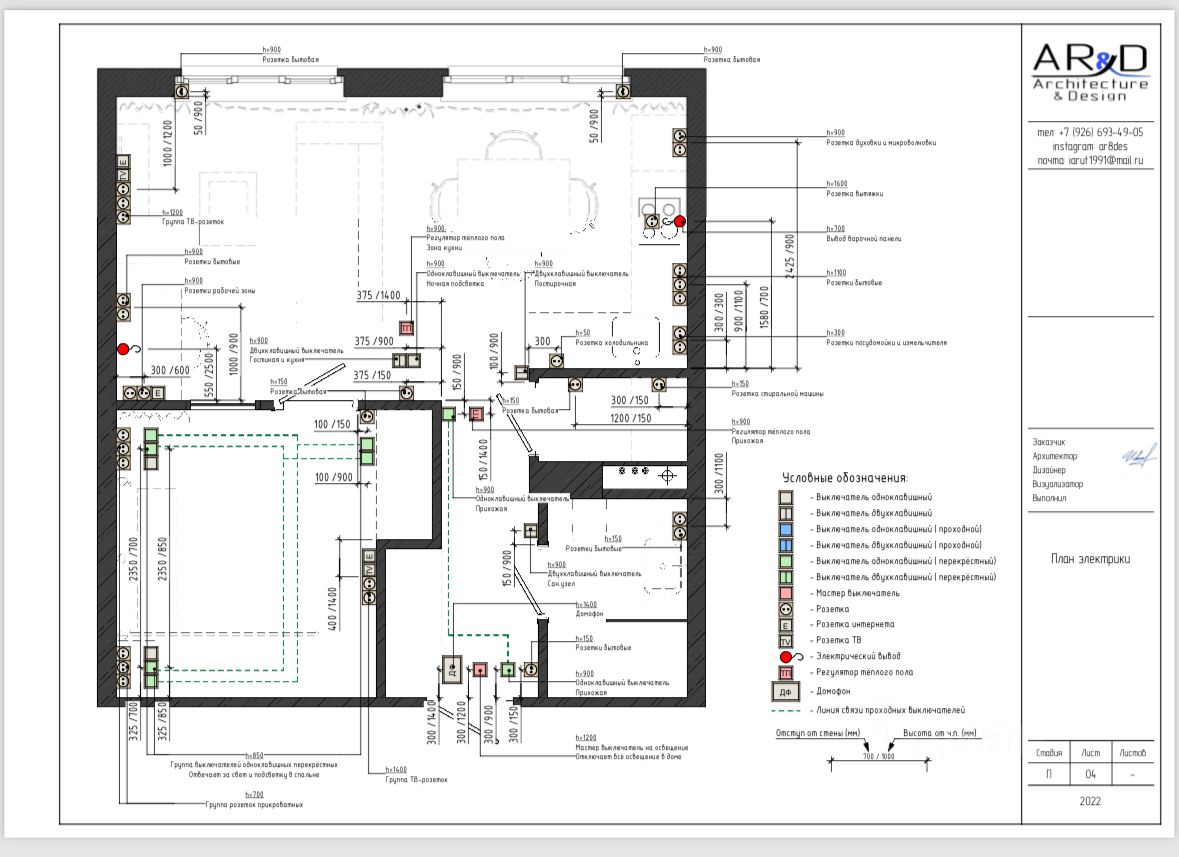Click the 'Стадия' column header

1049,753
